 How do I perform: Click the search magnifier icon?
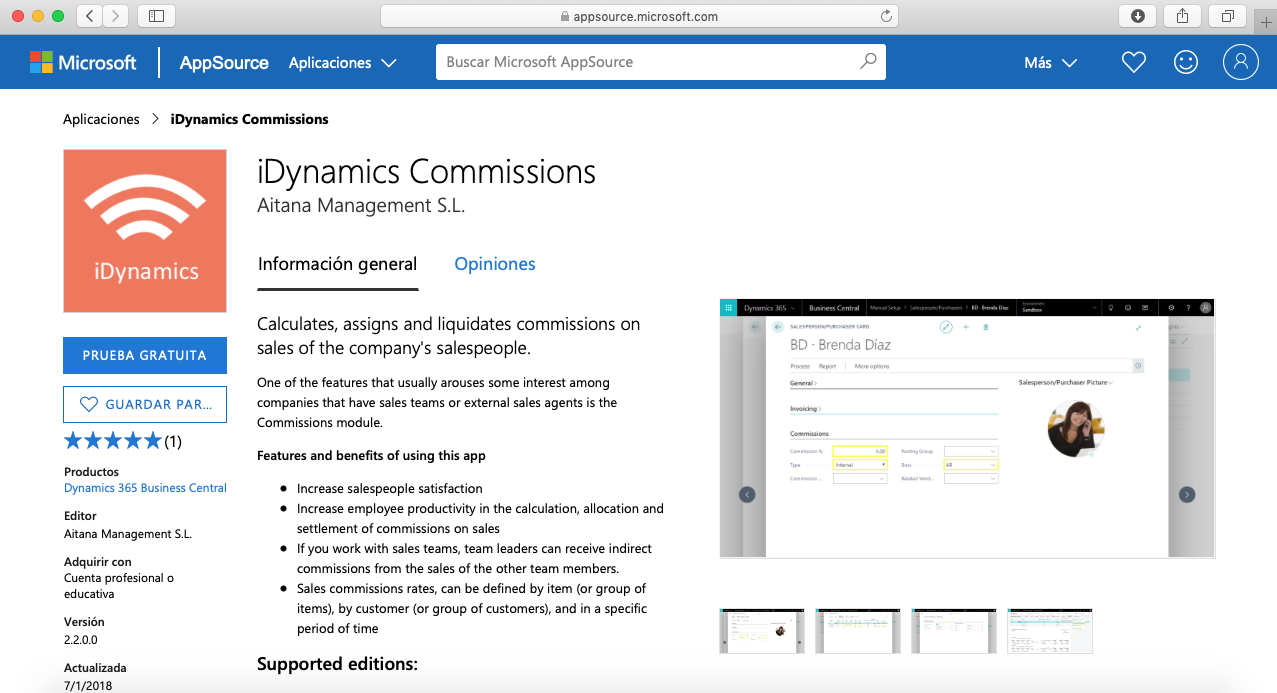(869, 62)
